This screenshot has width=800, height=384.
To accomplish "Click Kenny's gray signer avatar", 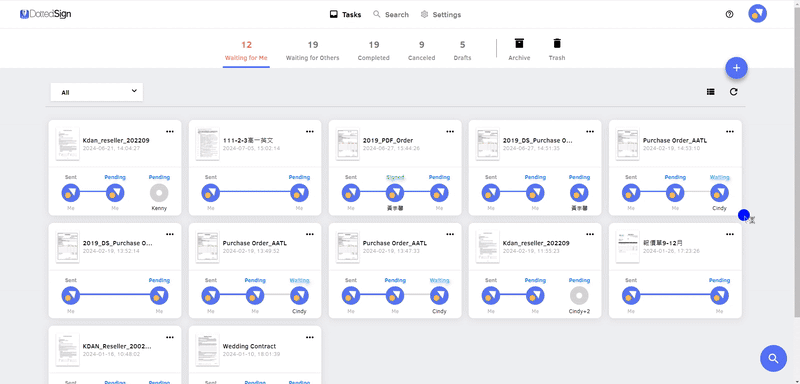I will pos(159,193).
